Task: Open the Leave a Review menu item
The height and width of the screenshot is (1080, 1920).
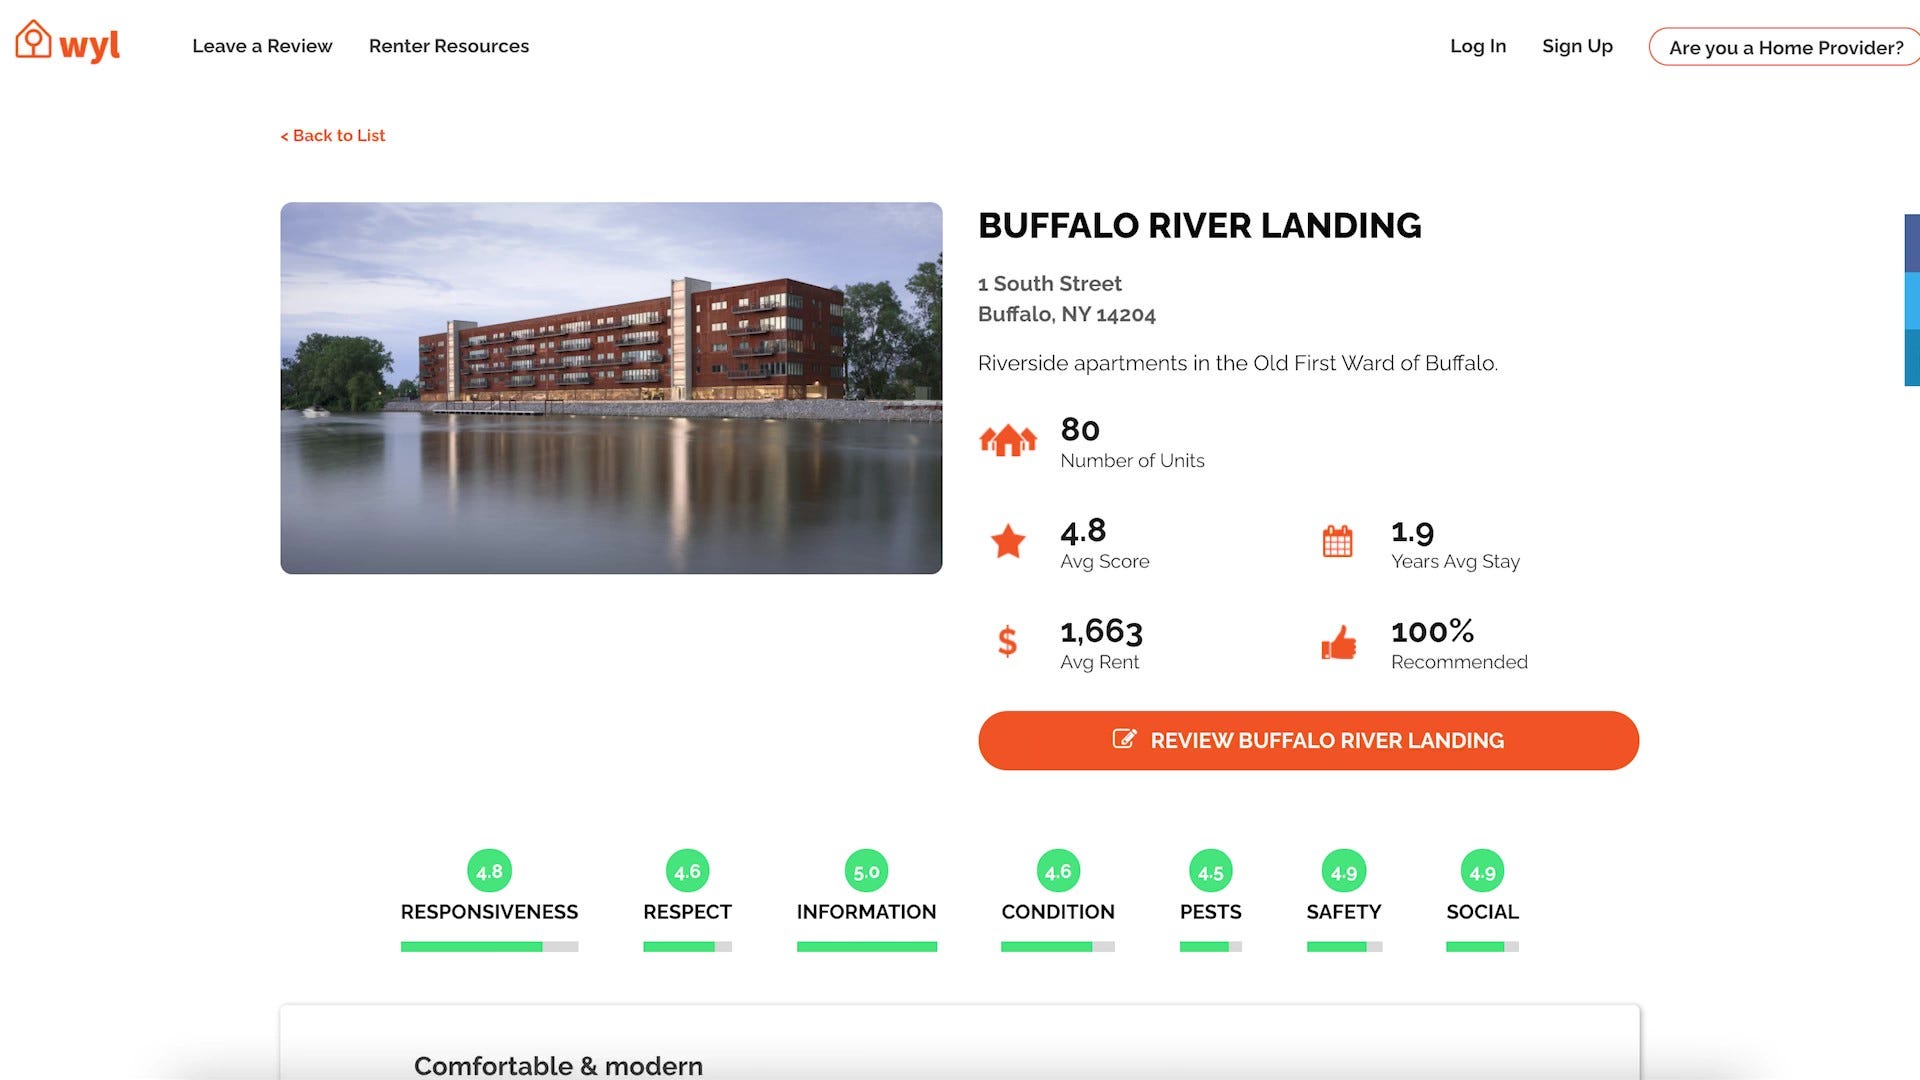Action: [x=262, y=46]
